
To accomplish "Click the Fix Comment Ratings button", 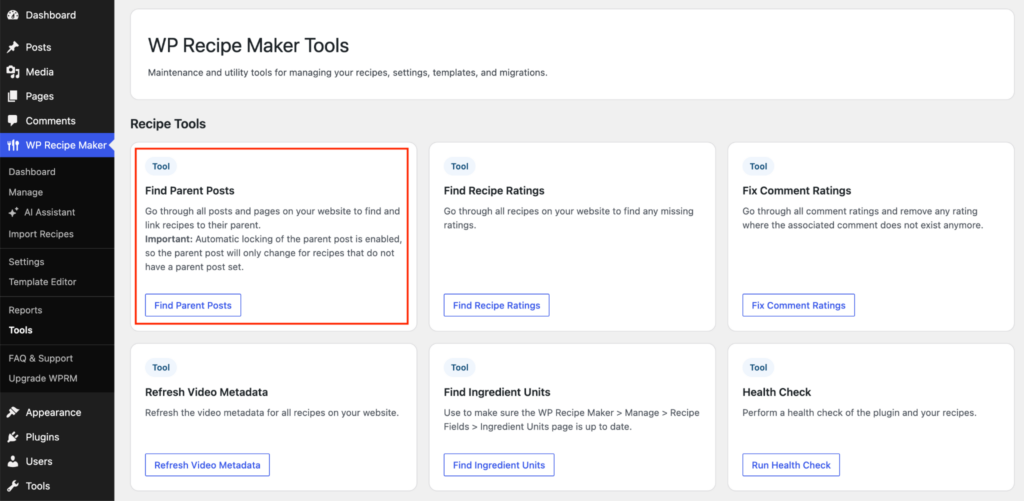I will tap(798, 305).
